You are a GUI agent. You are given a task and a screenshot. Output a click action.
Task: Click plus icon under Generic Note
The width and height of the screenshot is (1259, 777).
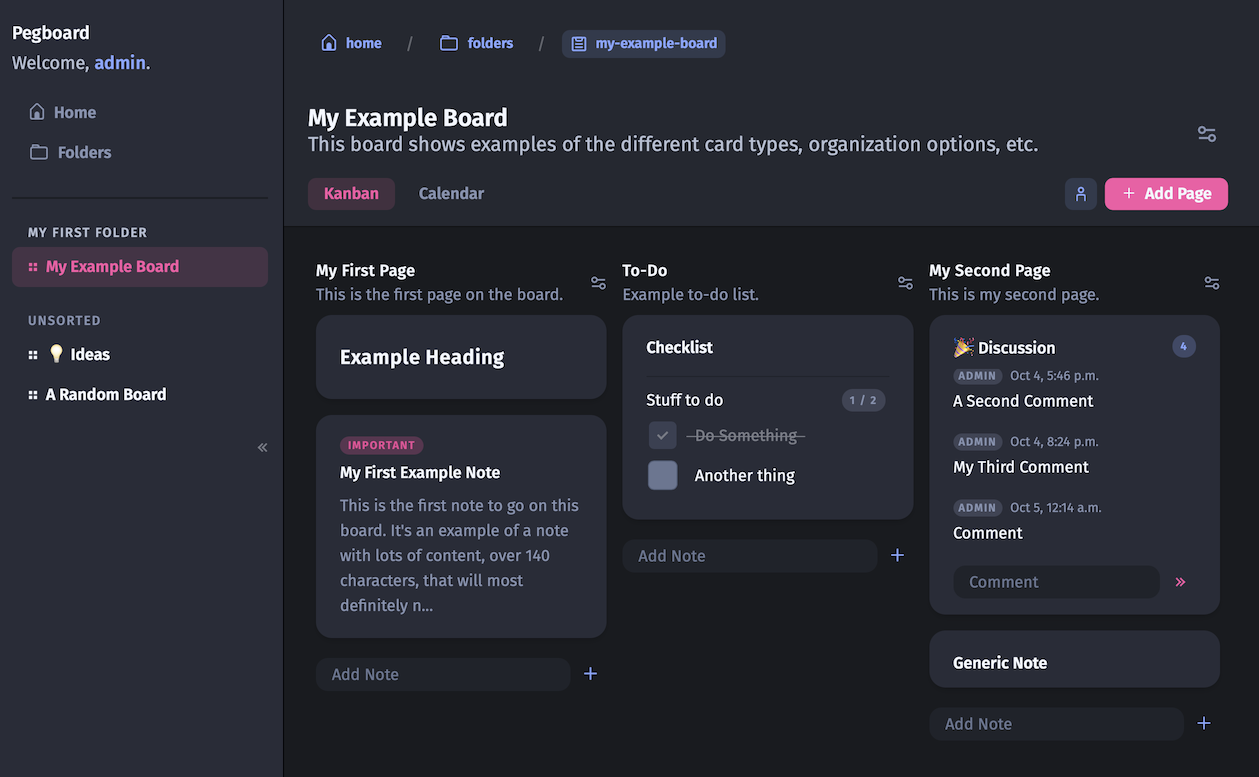[1204, 723]
